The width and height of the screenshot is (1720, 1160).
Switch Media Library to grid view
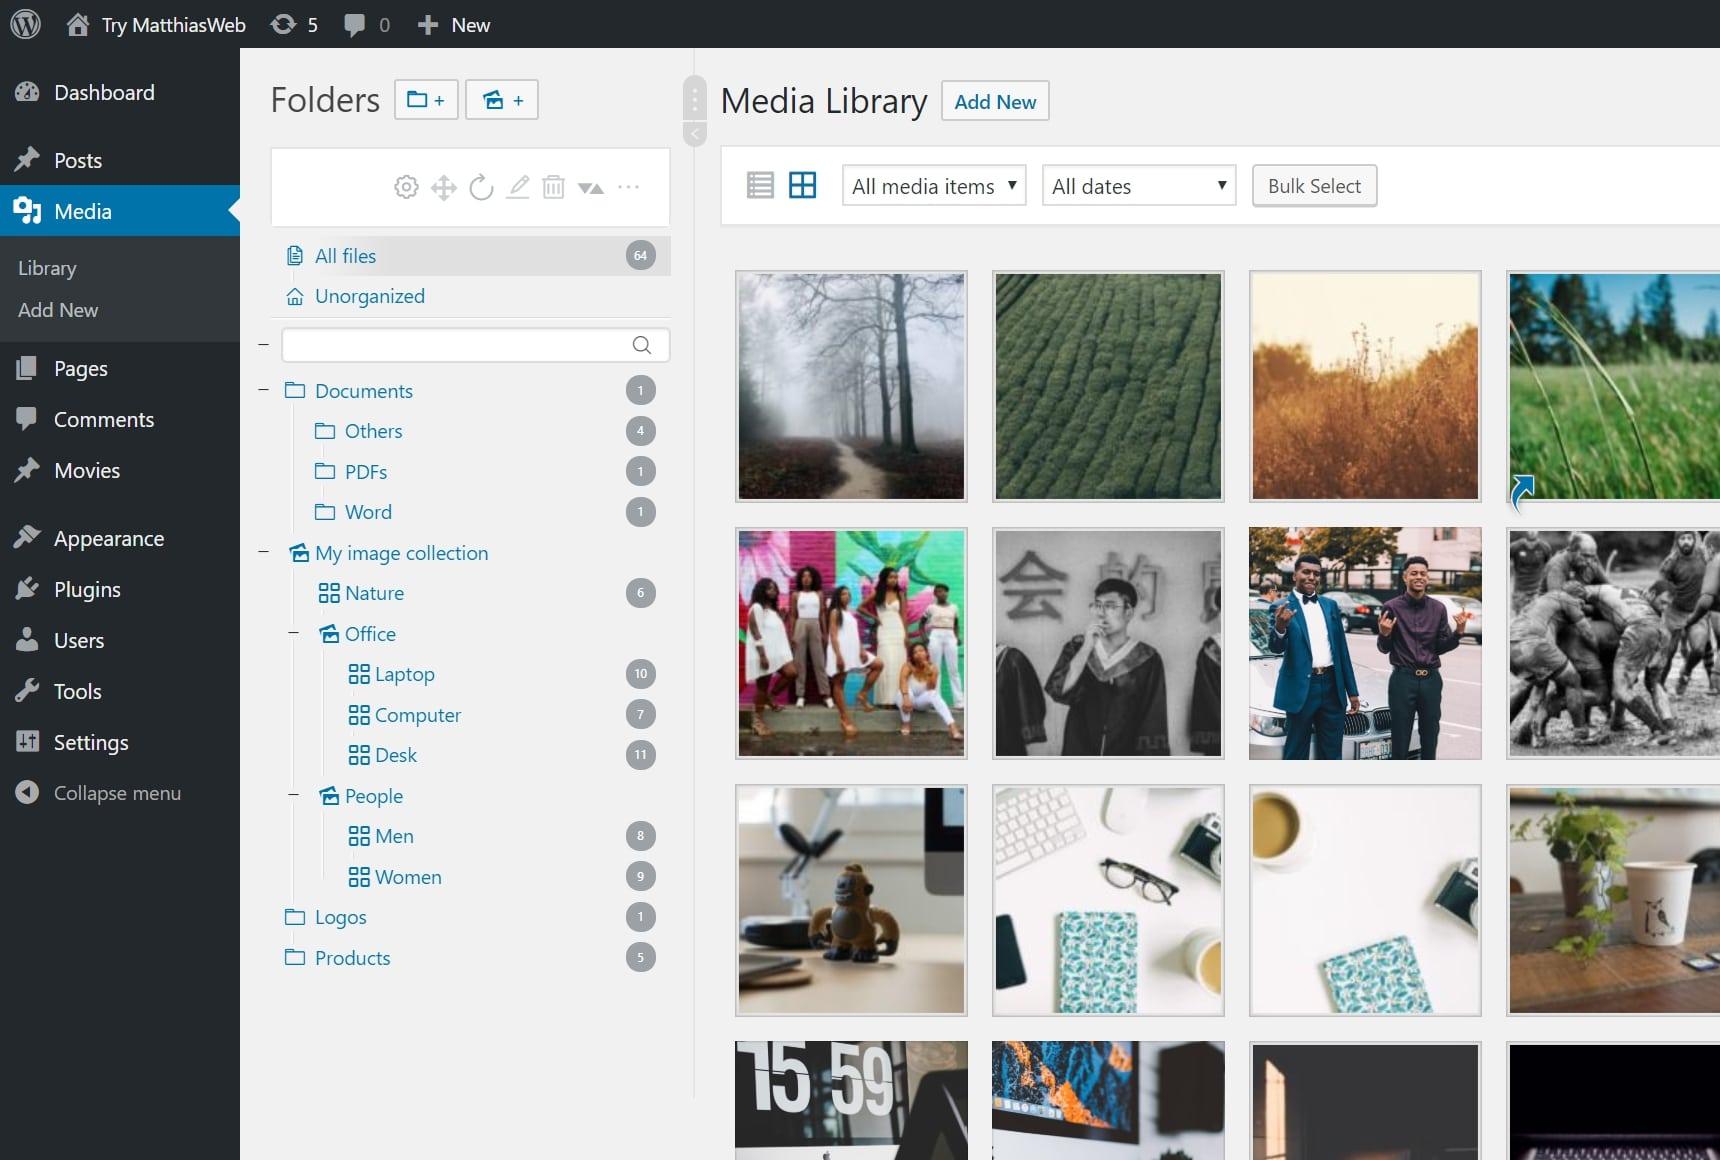point(803,185)
